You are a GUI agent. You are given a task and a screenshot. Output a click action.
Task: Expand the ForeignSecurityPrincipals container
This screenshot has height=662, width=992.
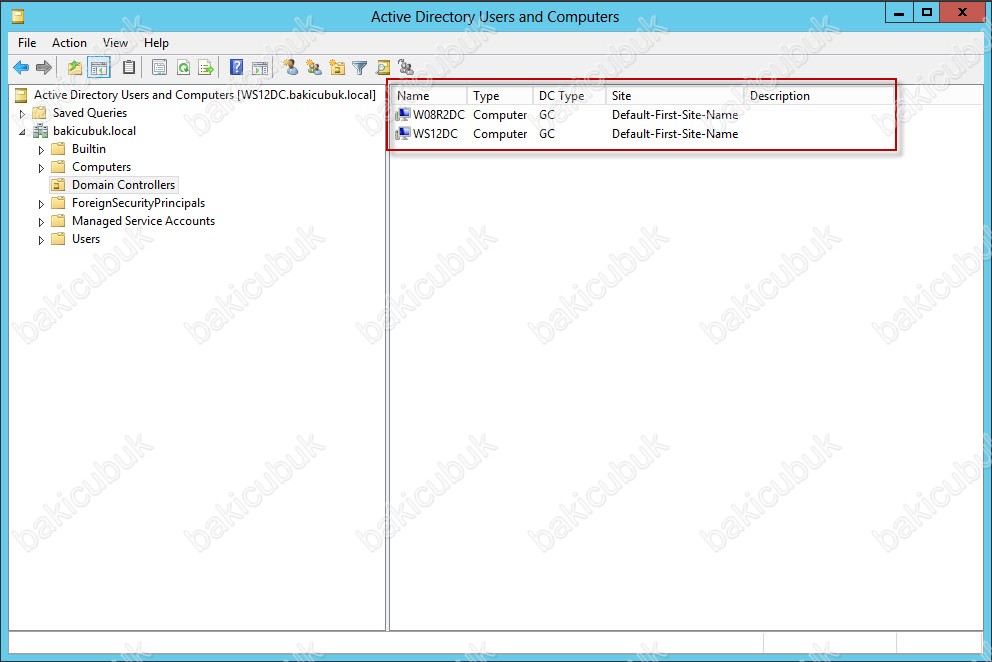point(41,204)
